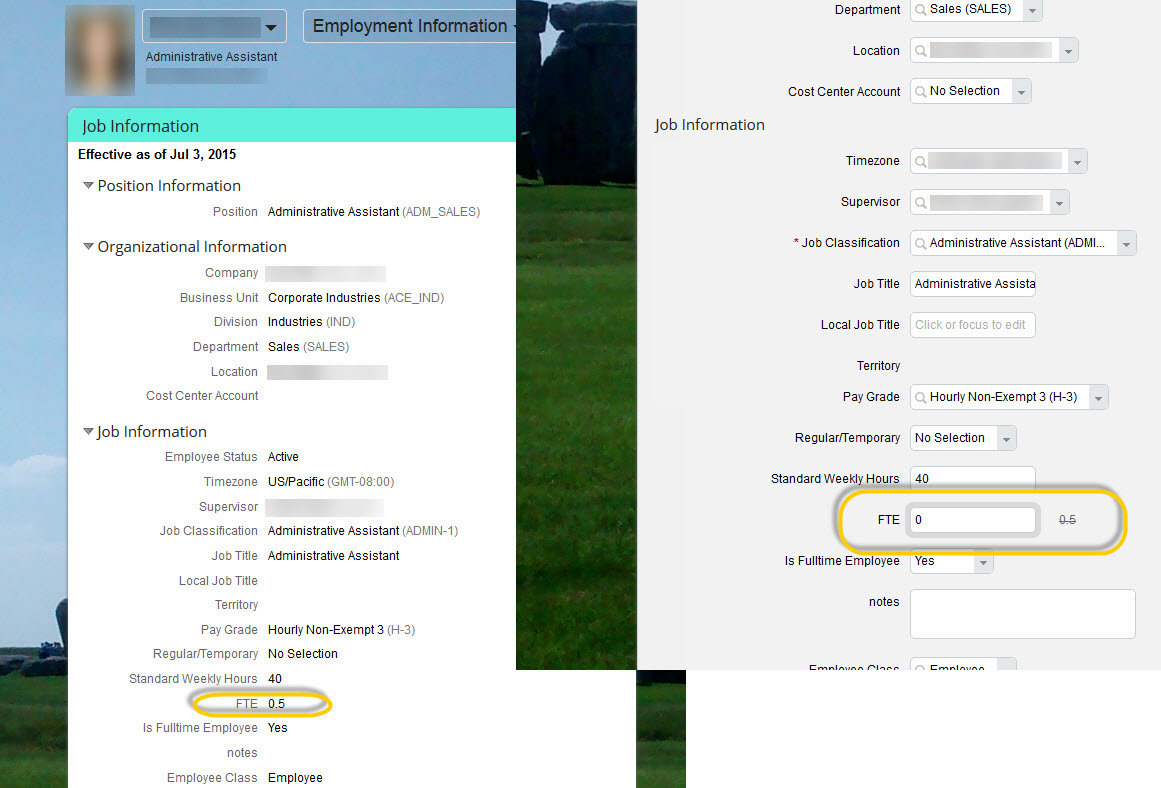Viewport: 1161px width, 788px height.
Task: Click the search icon in Job Classification field
Action: point(920,243)
